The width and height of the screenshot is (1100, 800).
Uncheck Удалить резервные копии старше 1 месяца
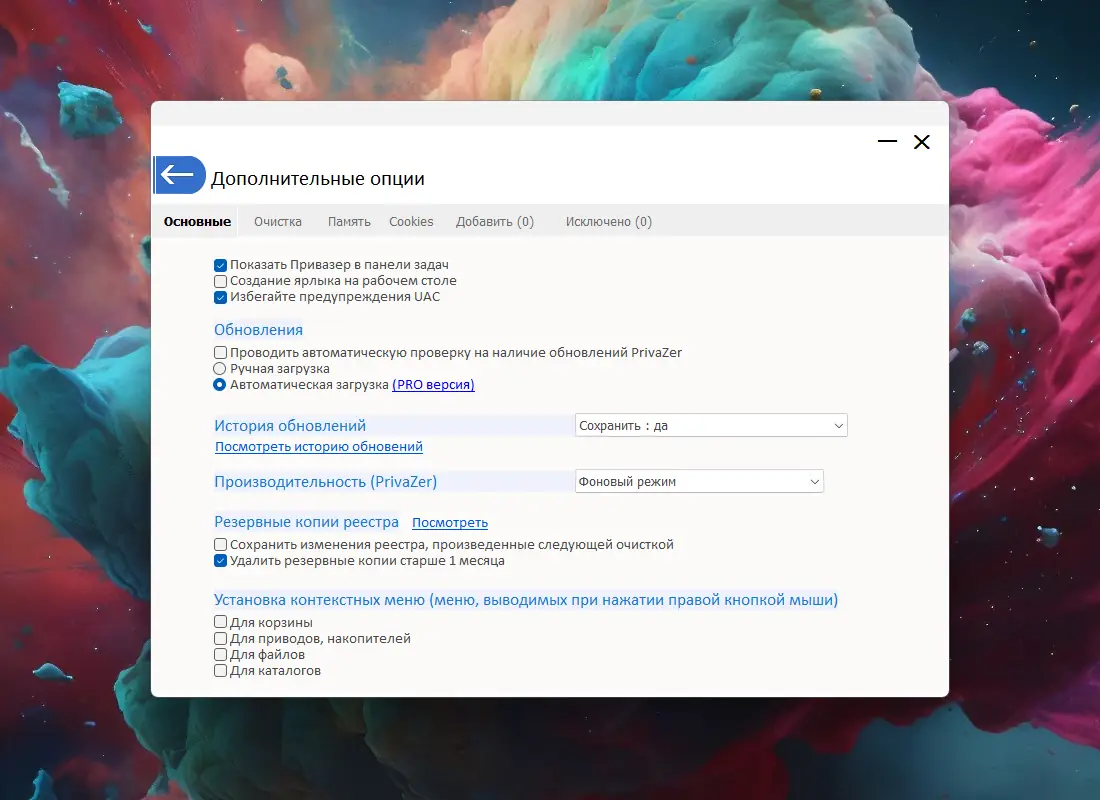(220, 561)
